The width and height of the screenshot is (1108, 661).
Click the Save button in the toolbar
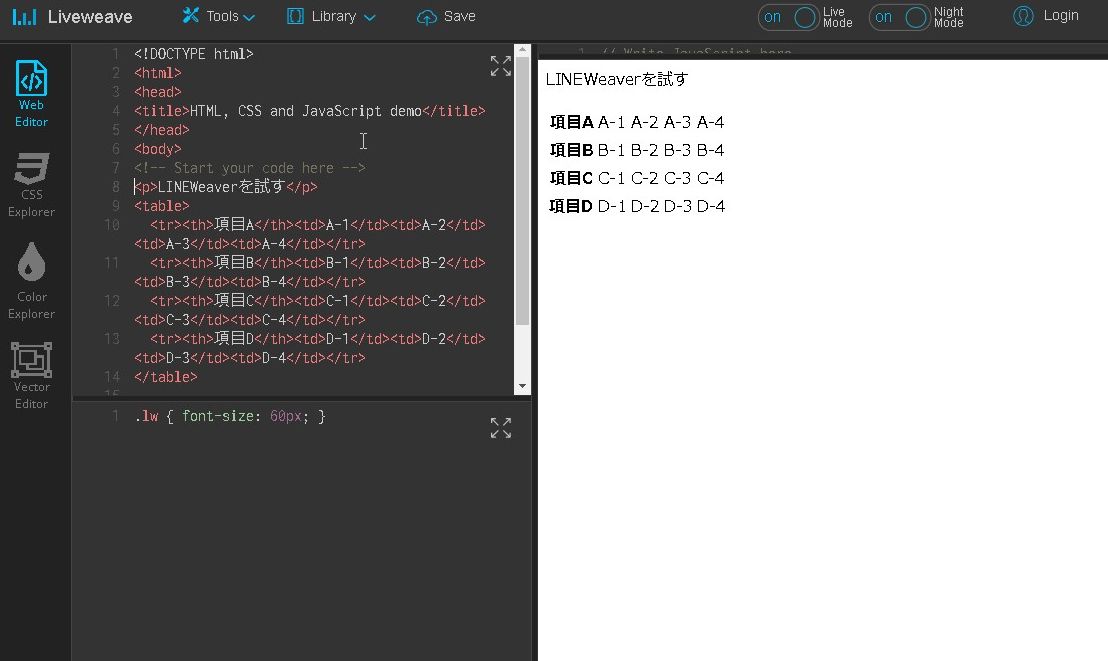[x=446, y=15]
